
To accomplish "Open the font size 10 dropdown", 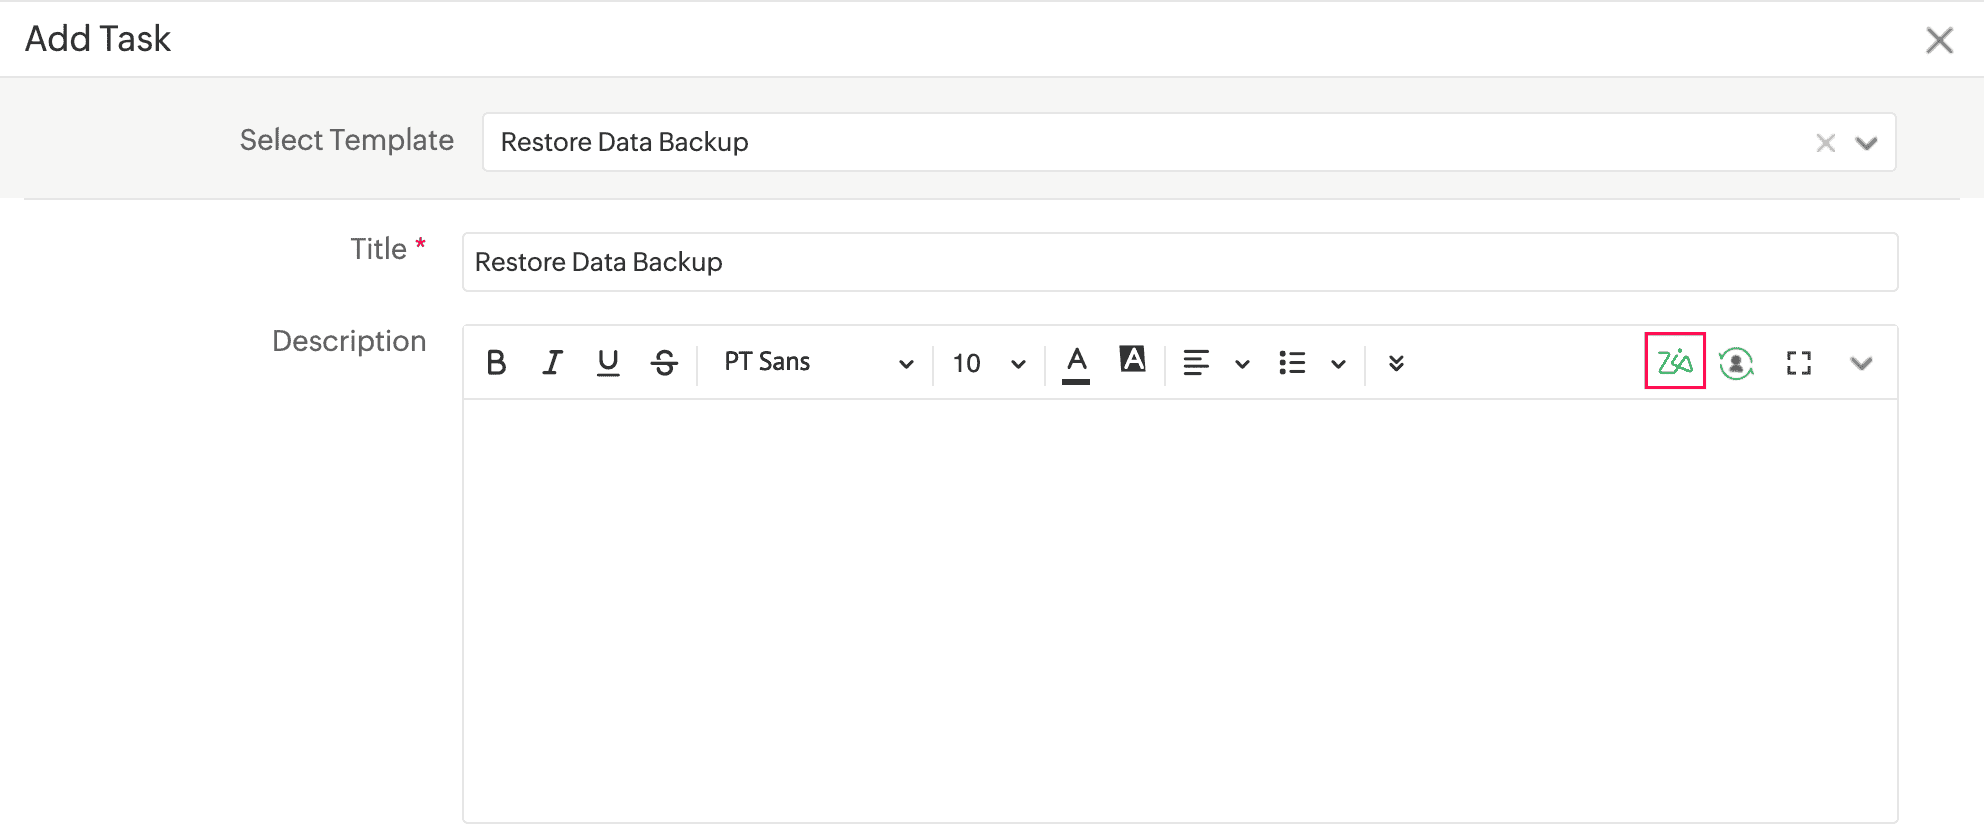I will click(x=989, y=363).
